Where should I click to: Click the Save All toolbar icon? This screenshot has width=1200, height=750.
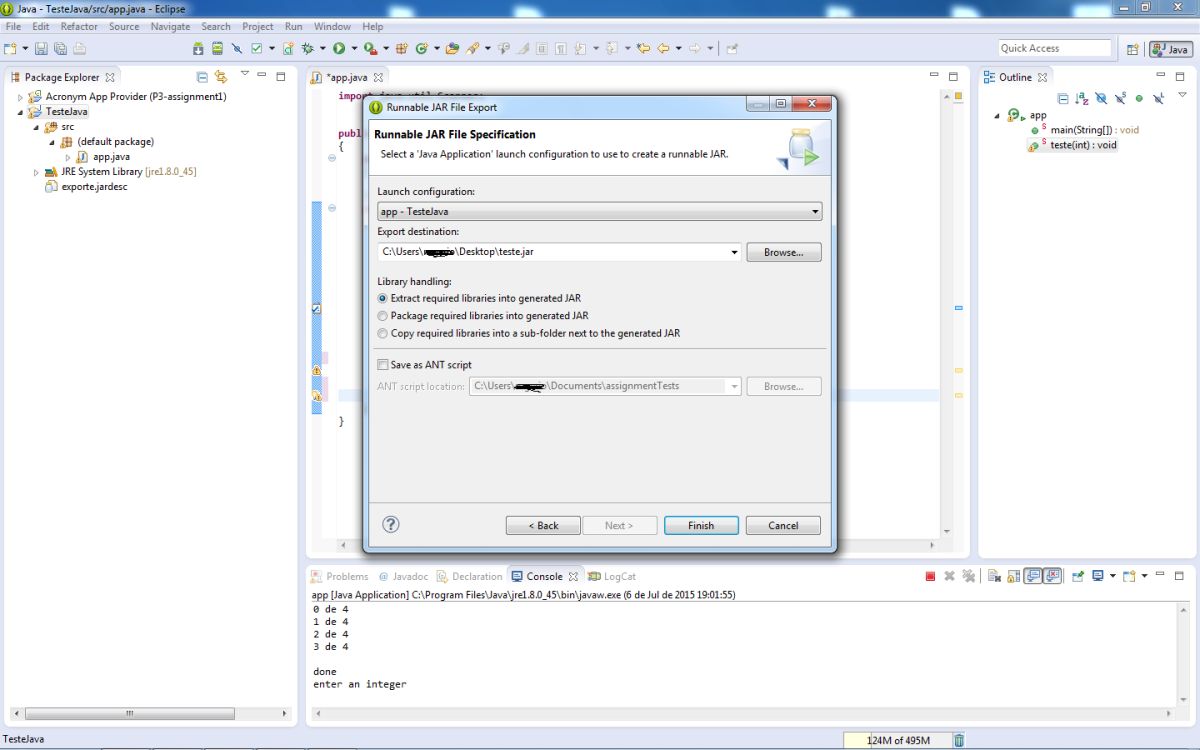60,48
